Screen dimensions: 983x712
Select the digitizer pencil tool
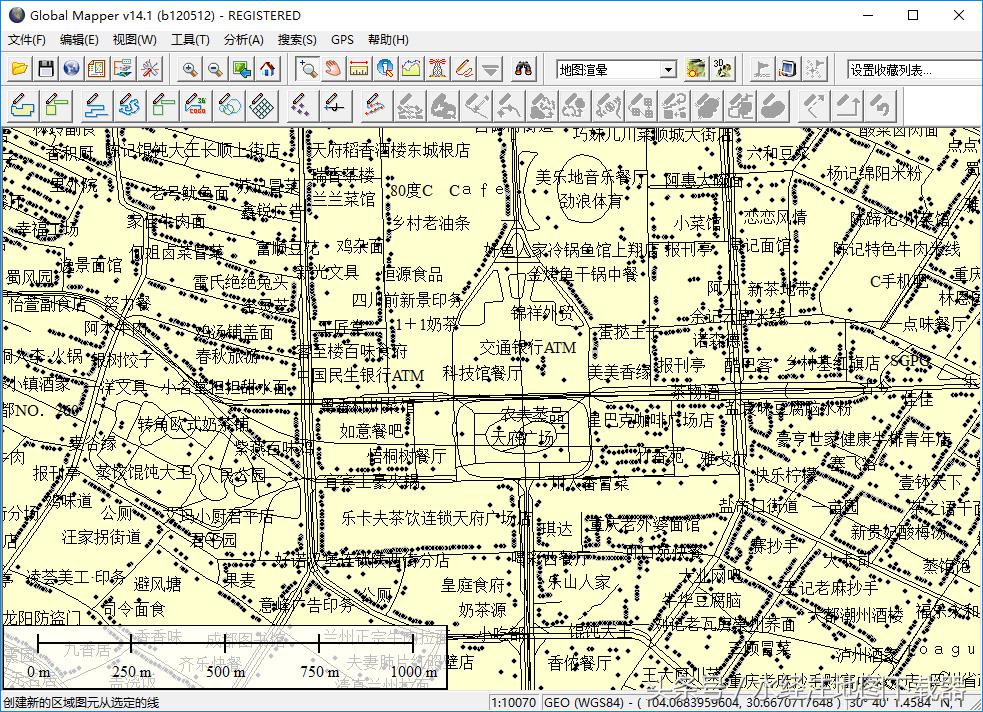pyautogui.click(x=464, y=69)
